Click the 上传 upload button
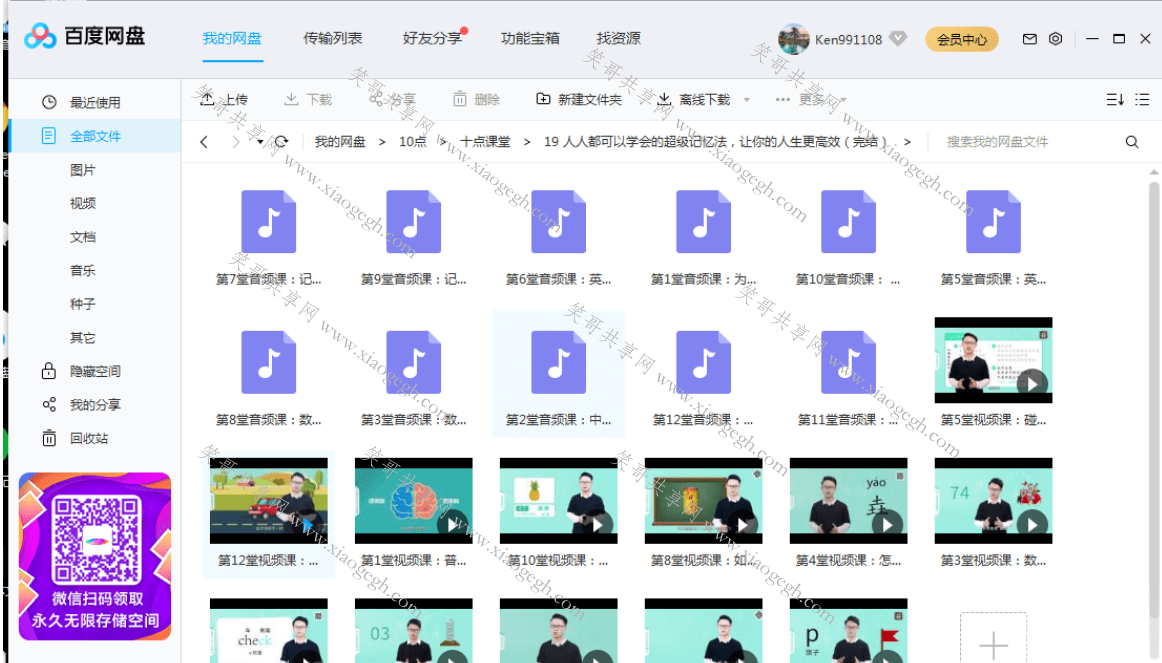 pos(224,99)
